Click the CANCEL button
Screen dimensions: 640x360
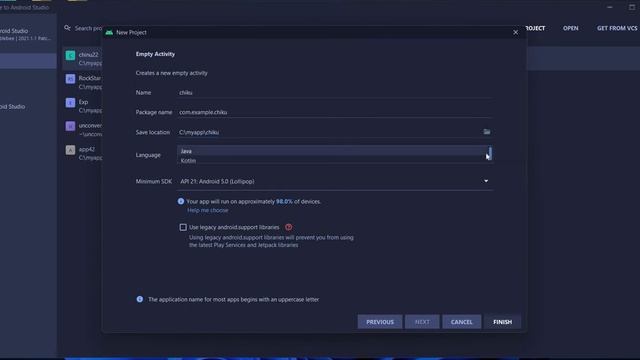click(462, 322)
